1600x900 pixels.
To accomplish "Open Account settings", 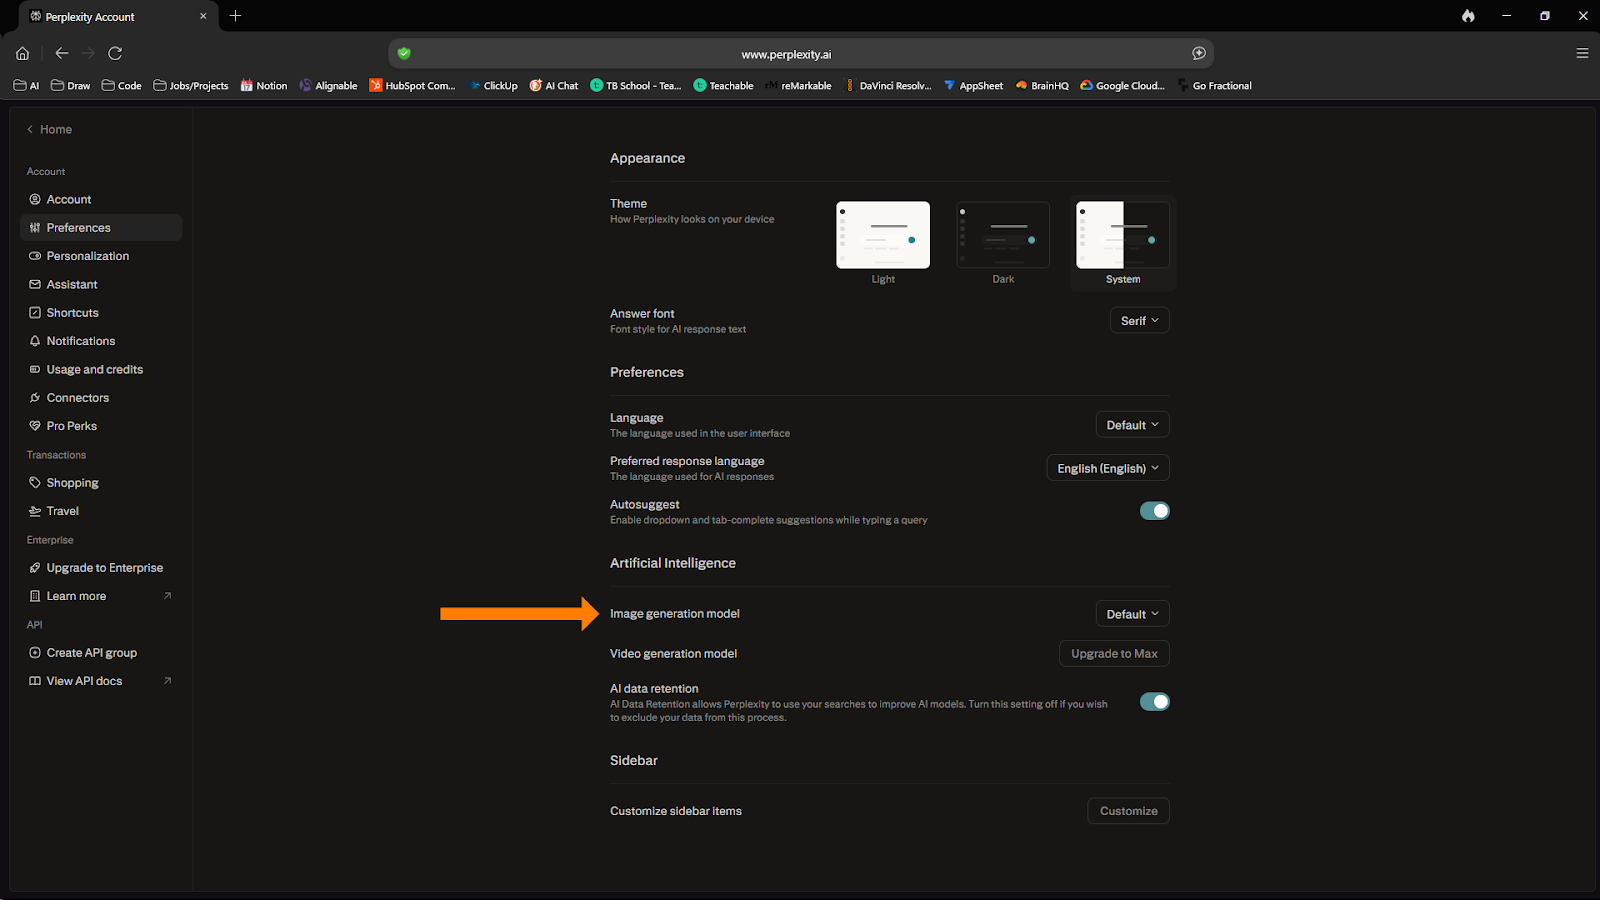I will pyautogui.click(x=68, y=199).
